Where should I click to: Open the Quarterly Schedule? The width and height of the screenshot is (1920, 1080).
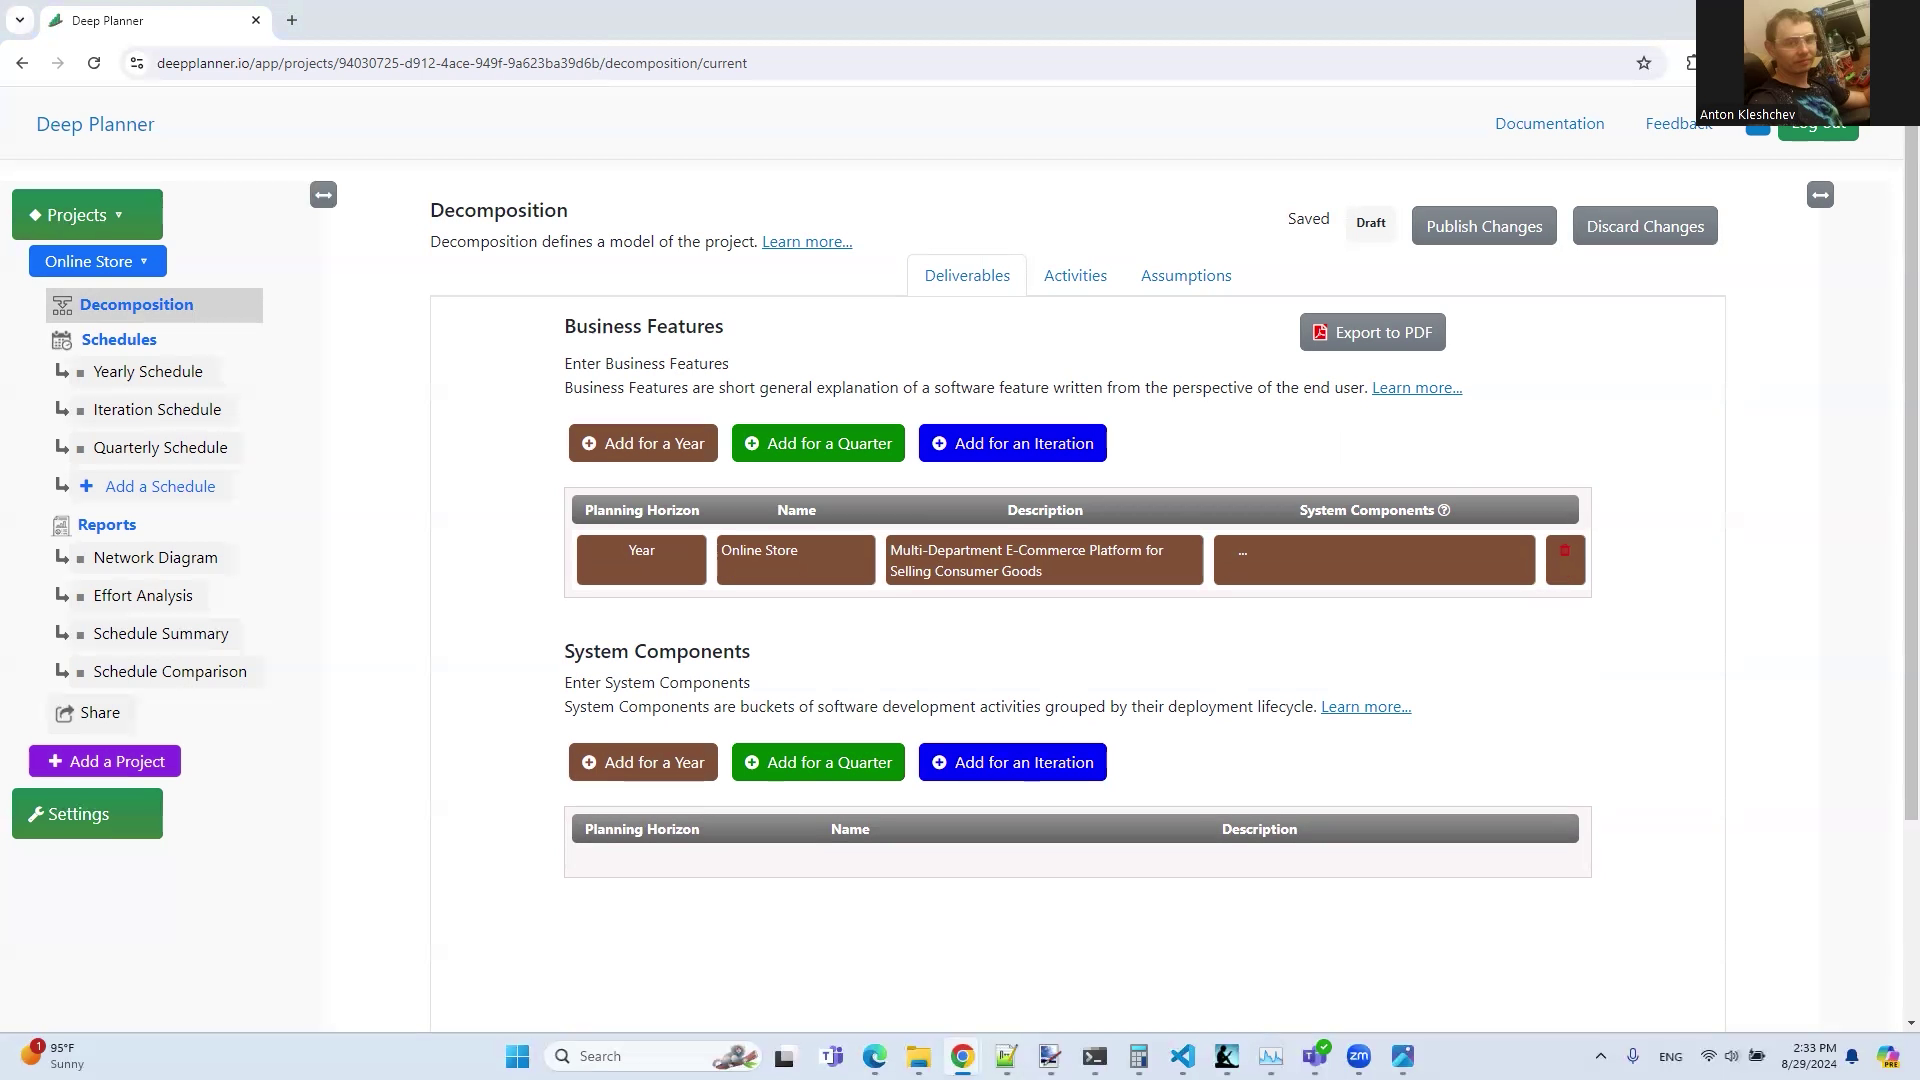coord(160,448)
